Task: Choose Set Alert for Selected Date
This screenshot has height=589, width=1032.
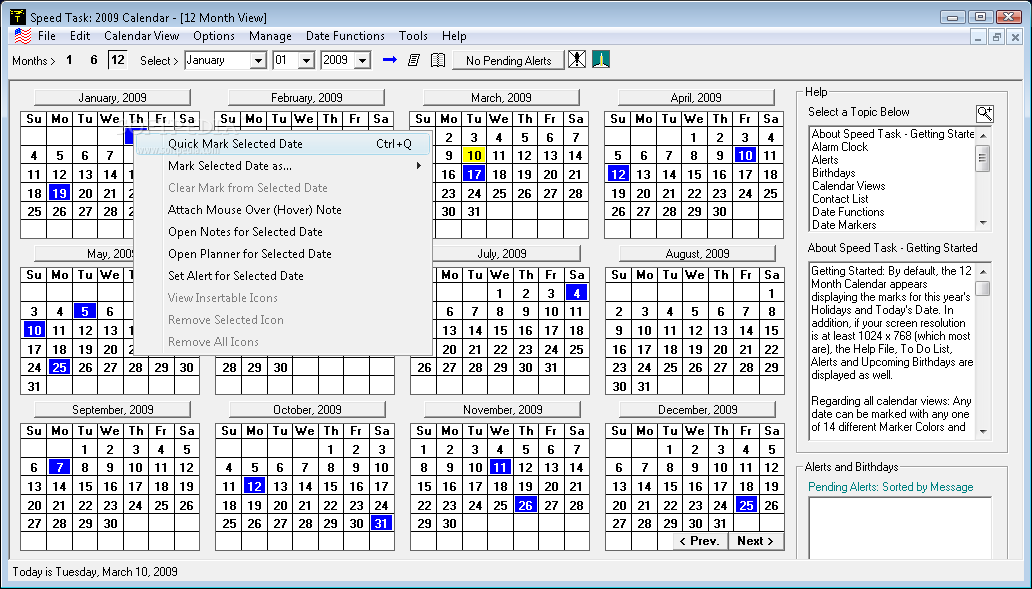Action: pyautogui.click(x=283, y=276)
